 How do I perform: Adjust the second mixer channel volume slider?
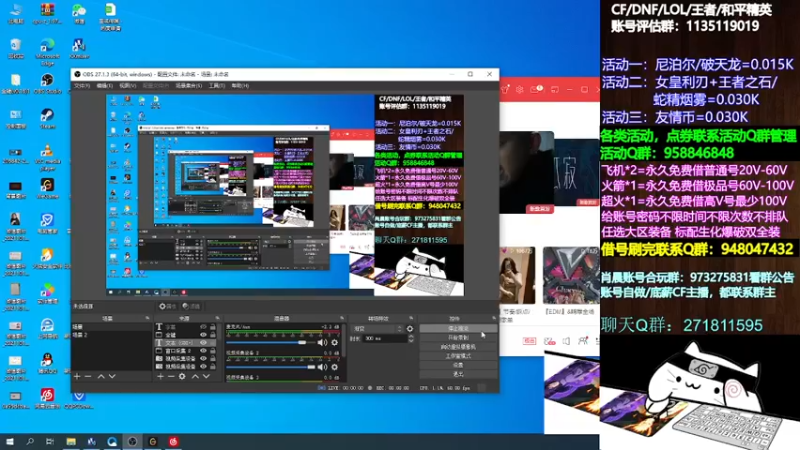coord(271,367)
